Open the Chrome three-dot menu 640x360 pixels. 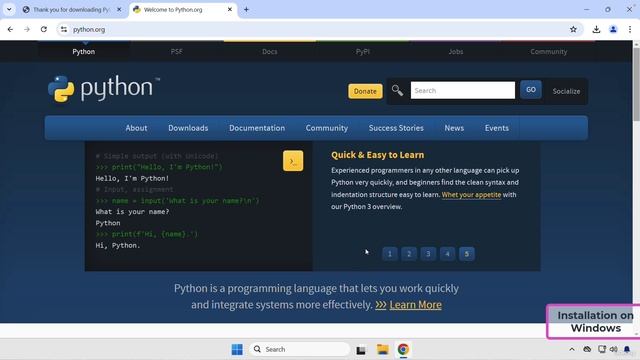[630, 29]
